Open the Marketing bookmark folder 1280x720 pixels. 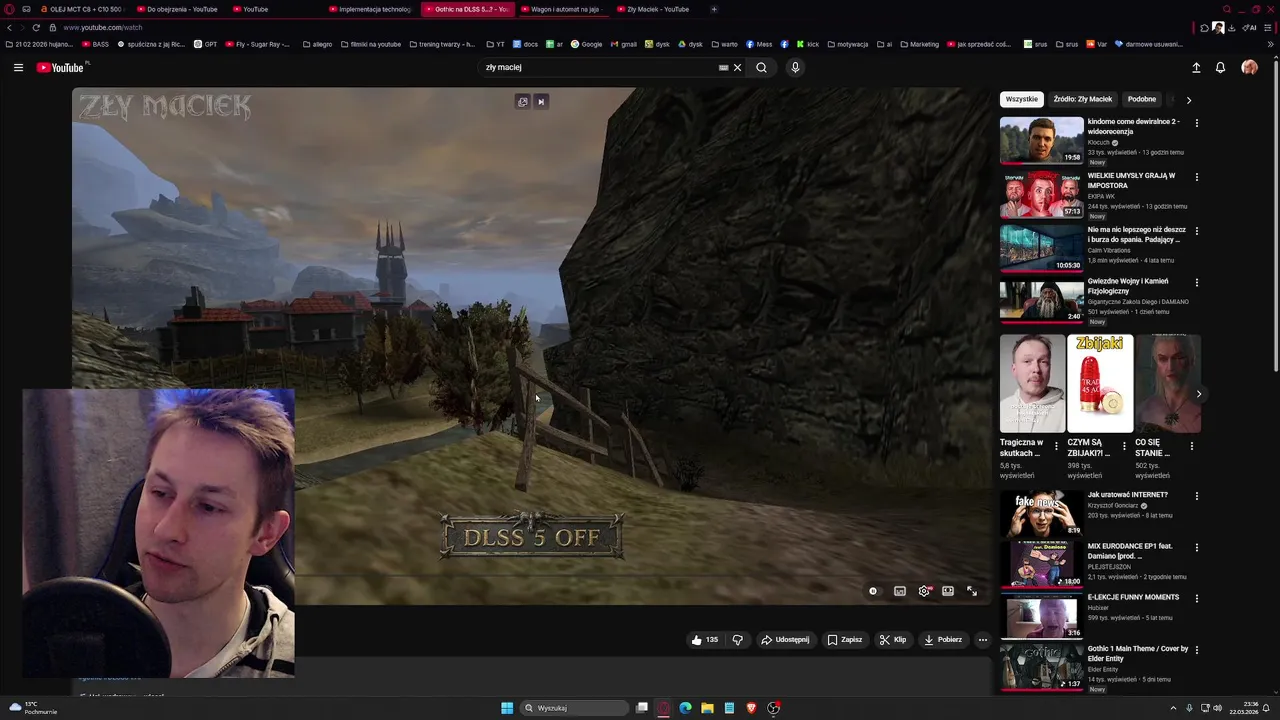[x=919, y=44]
